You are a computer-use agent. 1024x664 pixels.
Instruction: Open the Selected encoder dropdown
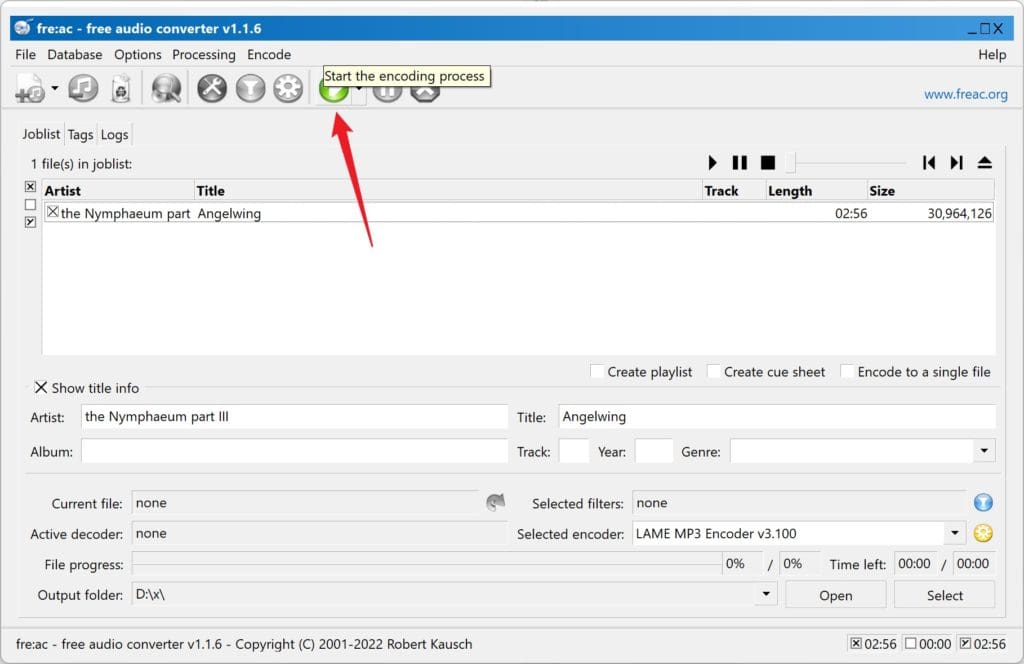(x=955, y=533)
